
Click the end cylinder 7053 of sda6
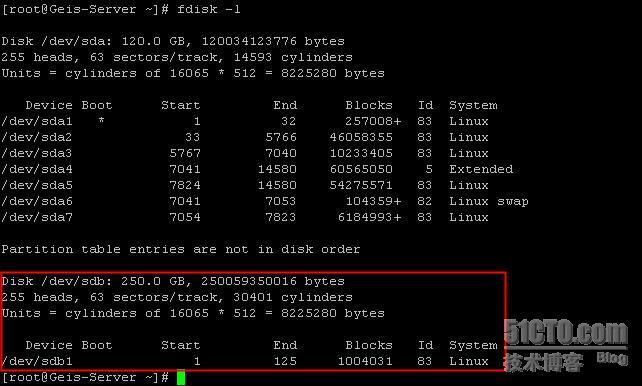(x=281, y=201)
